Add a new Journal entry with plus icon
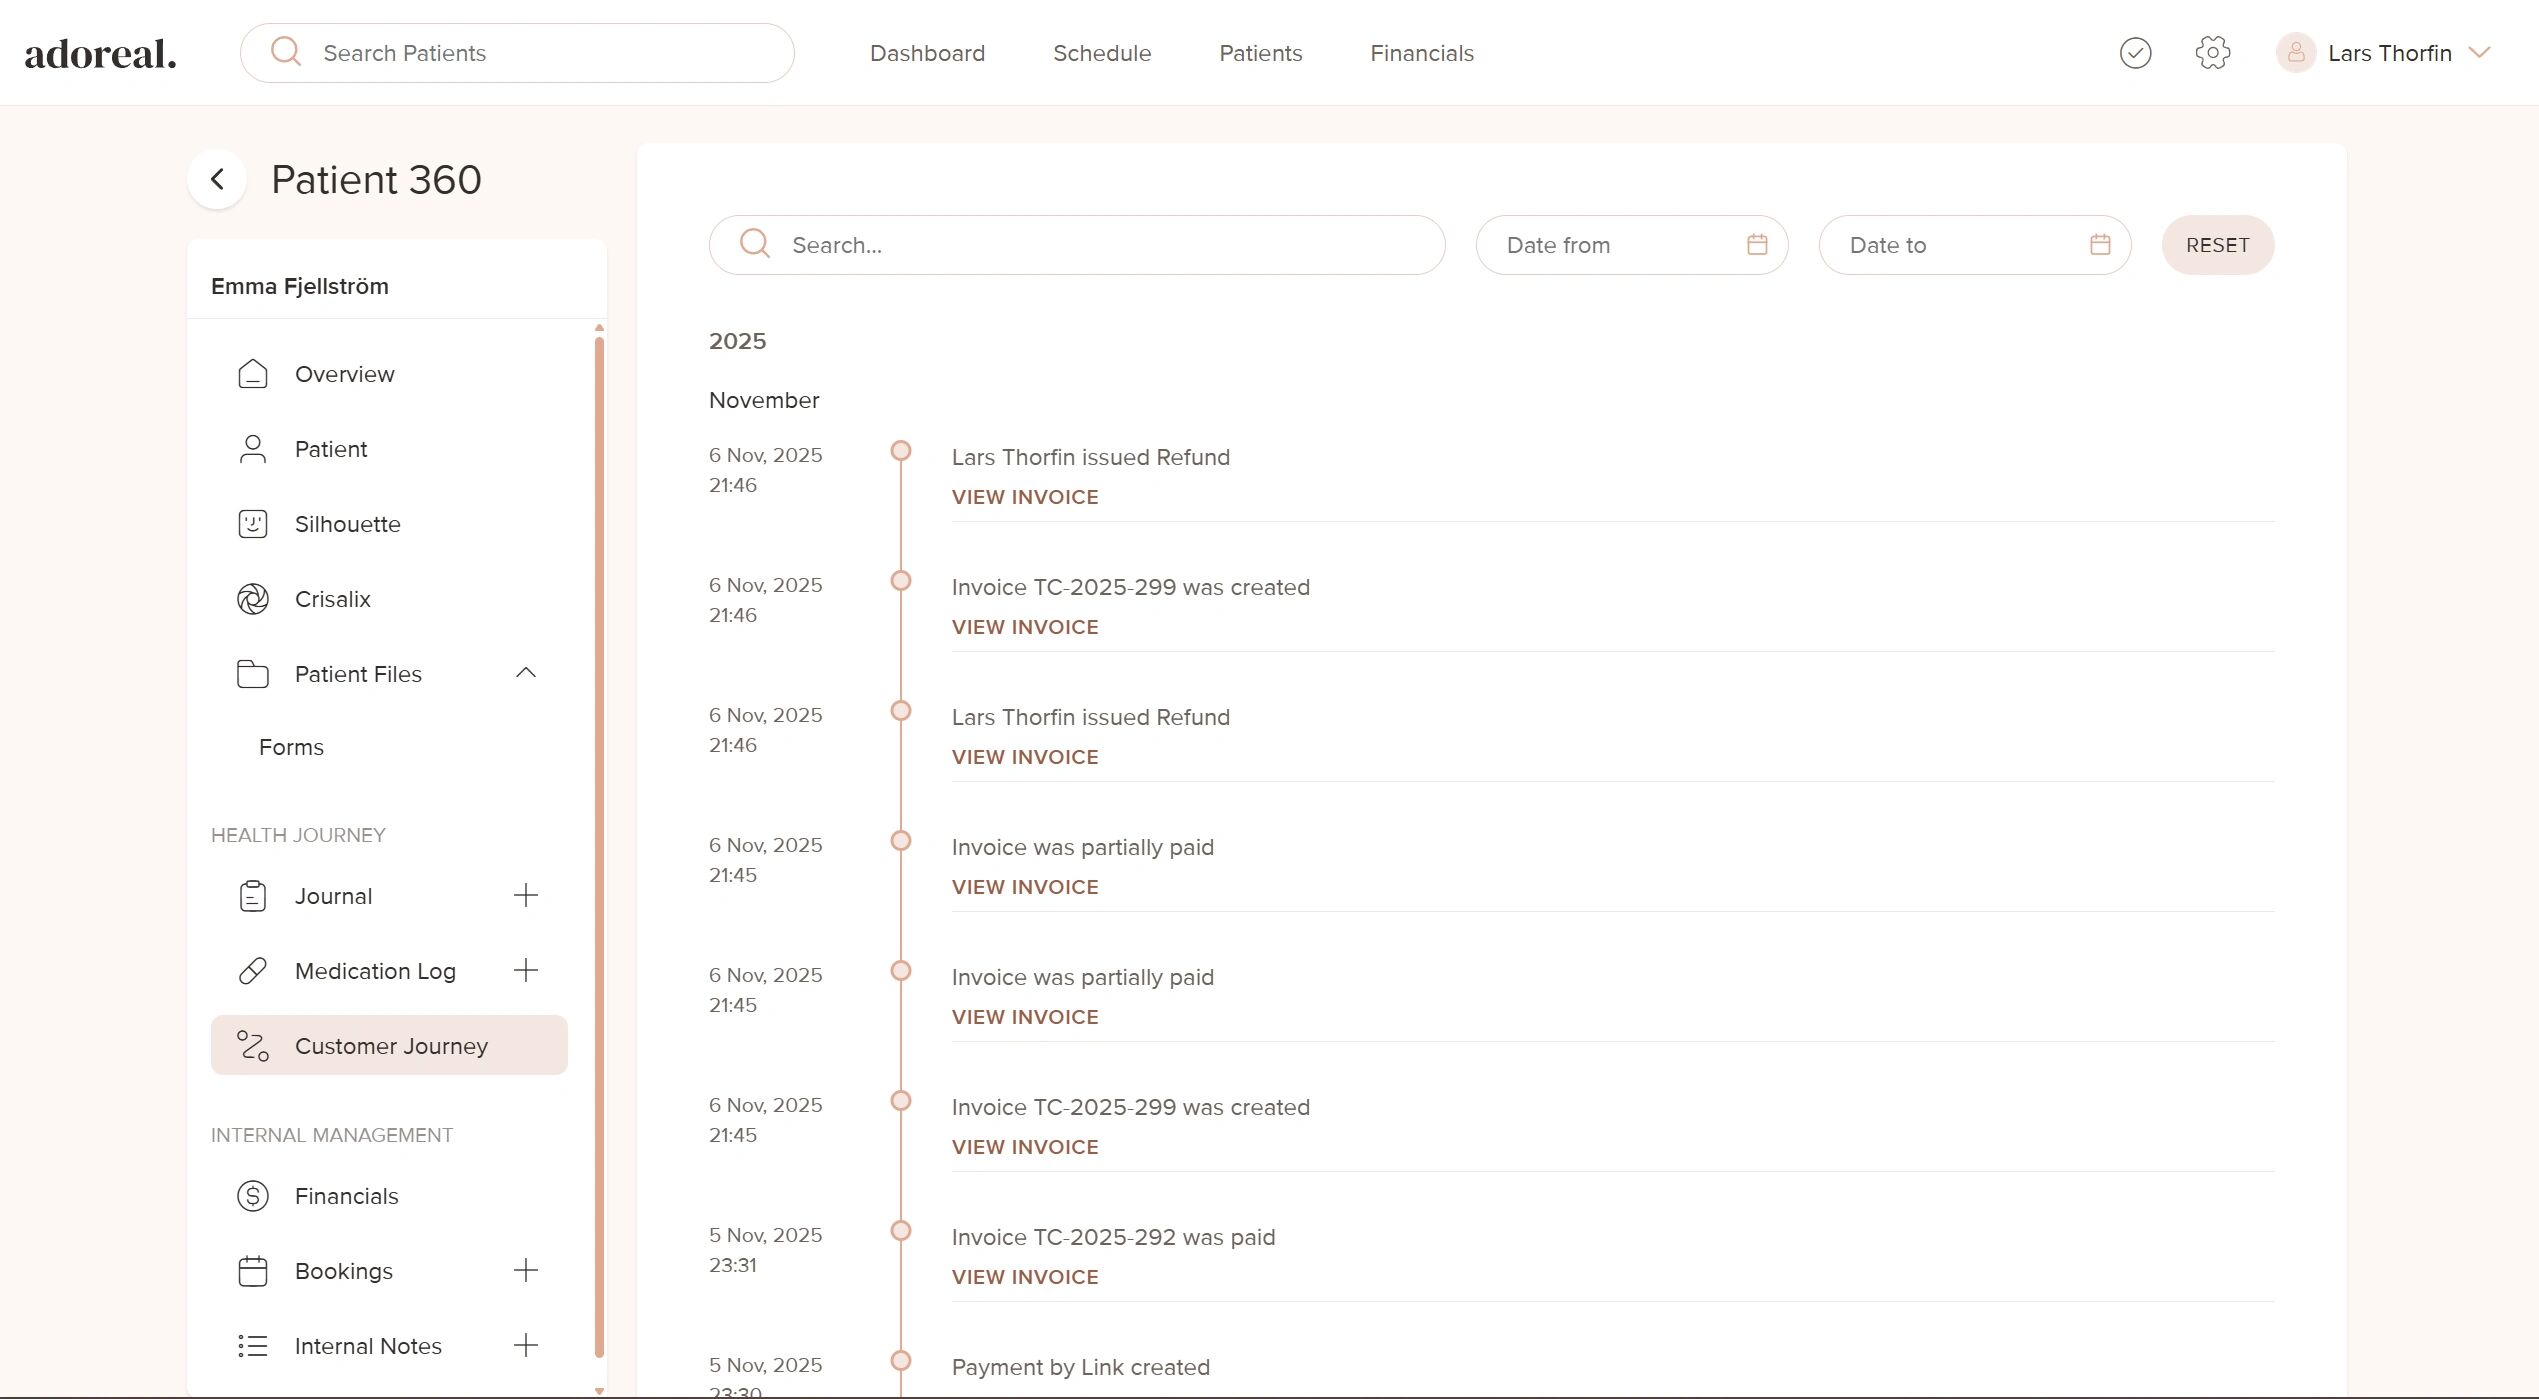 point(526,896)
